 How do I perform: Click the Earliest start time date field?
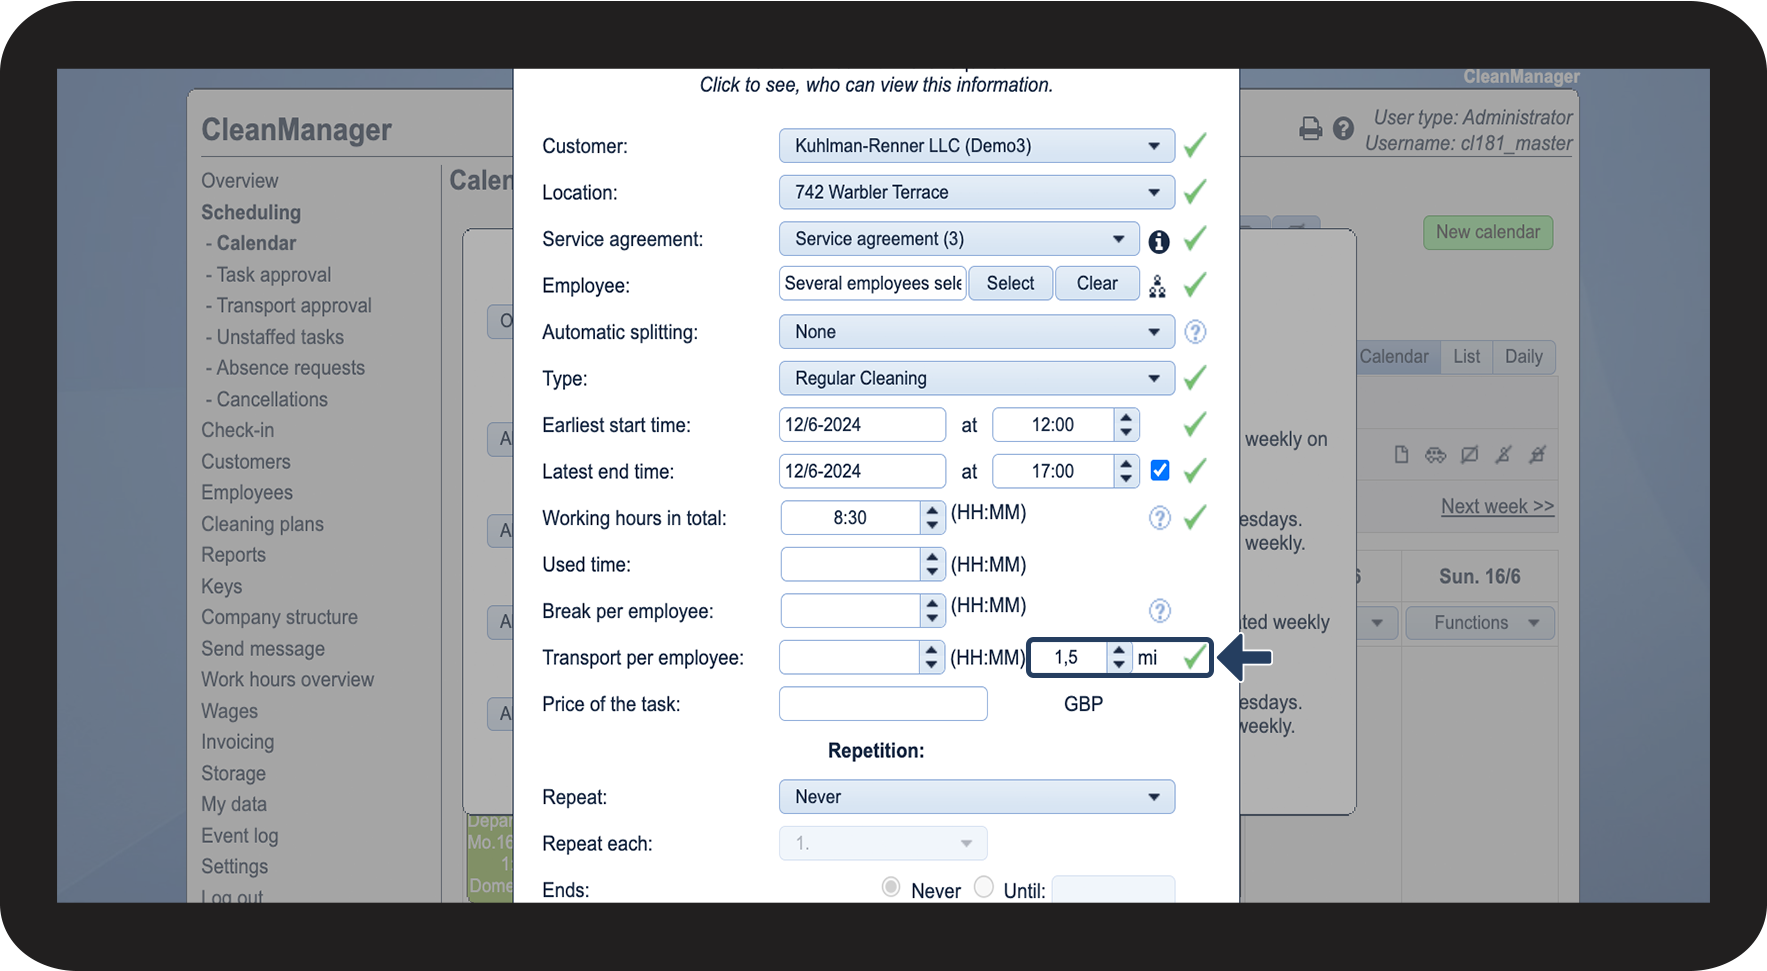(x=862, y=425)
